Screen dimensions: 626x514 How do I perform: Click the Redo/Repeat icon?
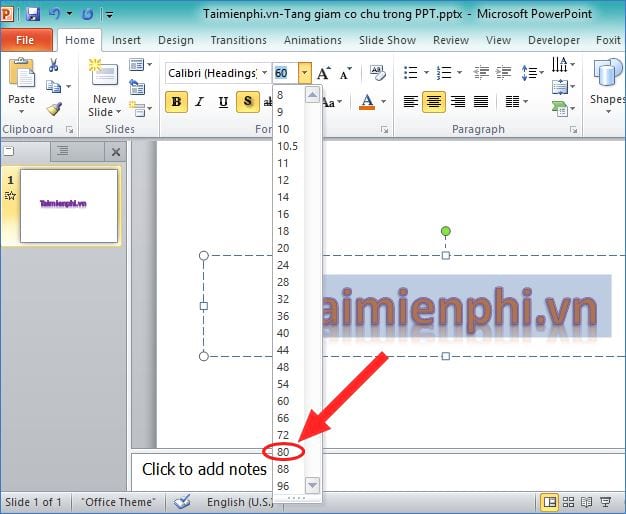tap(87, 15)
